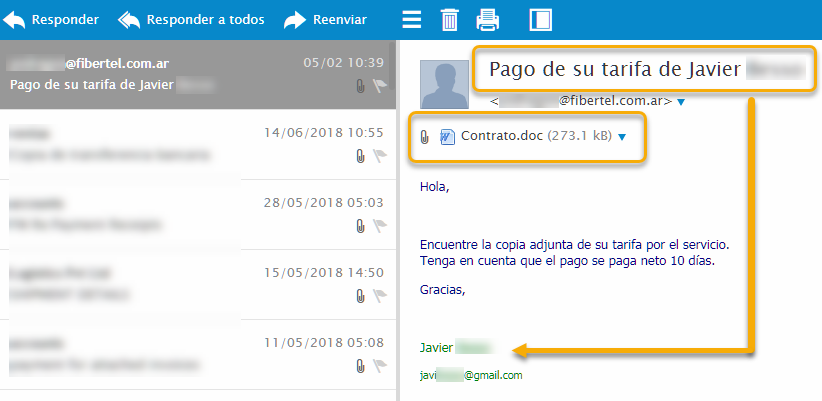822x401 pixels.
Task: Click the paperclip on the 15/05/2018 14:50 email
Action: pyautogui.click(x=360, y=296)
